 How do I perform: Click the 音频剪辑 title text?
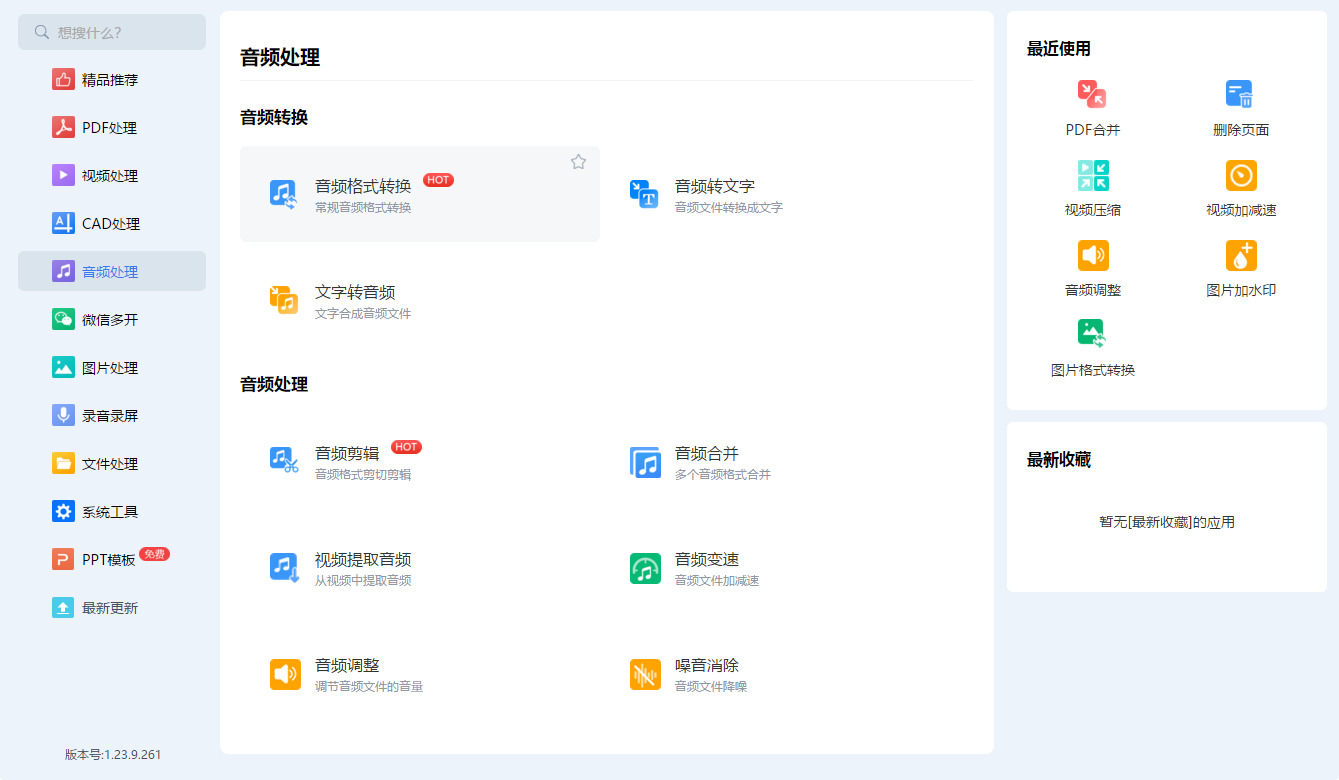pyautogui.click(x=347, y=453)
